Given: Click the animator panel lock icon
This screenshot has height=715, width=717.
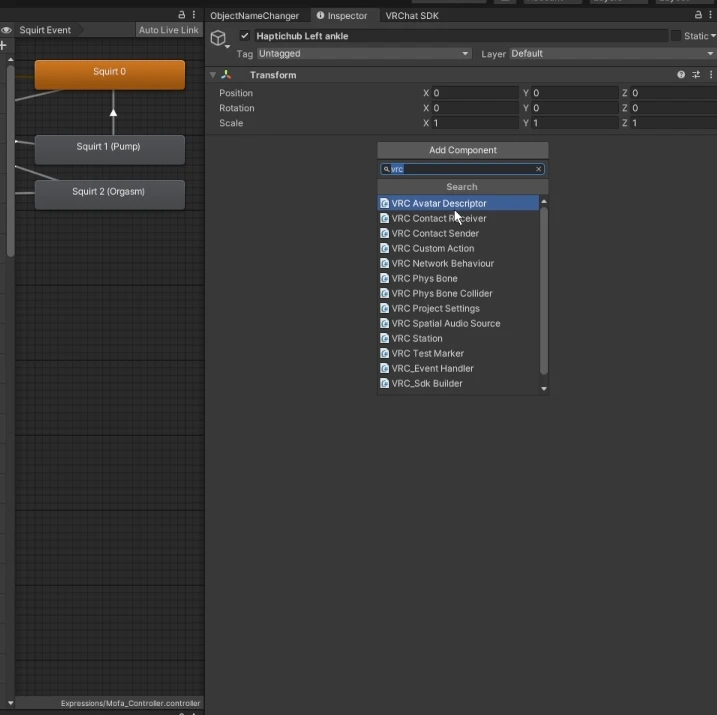Looking at the screenshot, I should [182, 15].
